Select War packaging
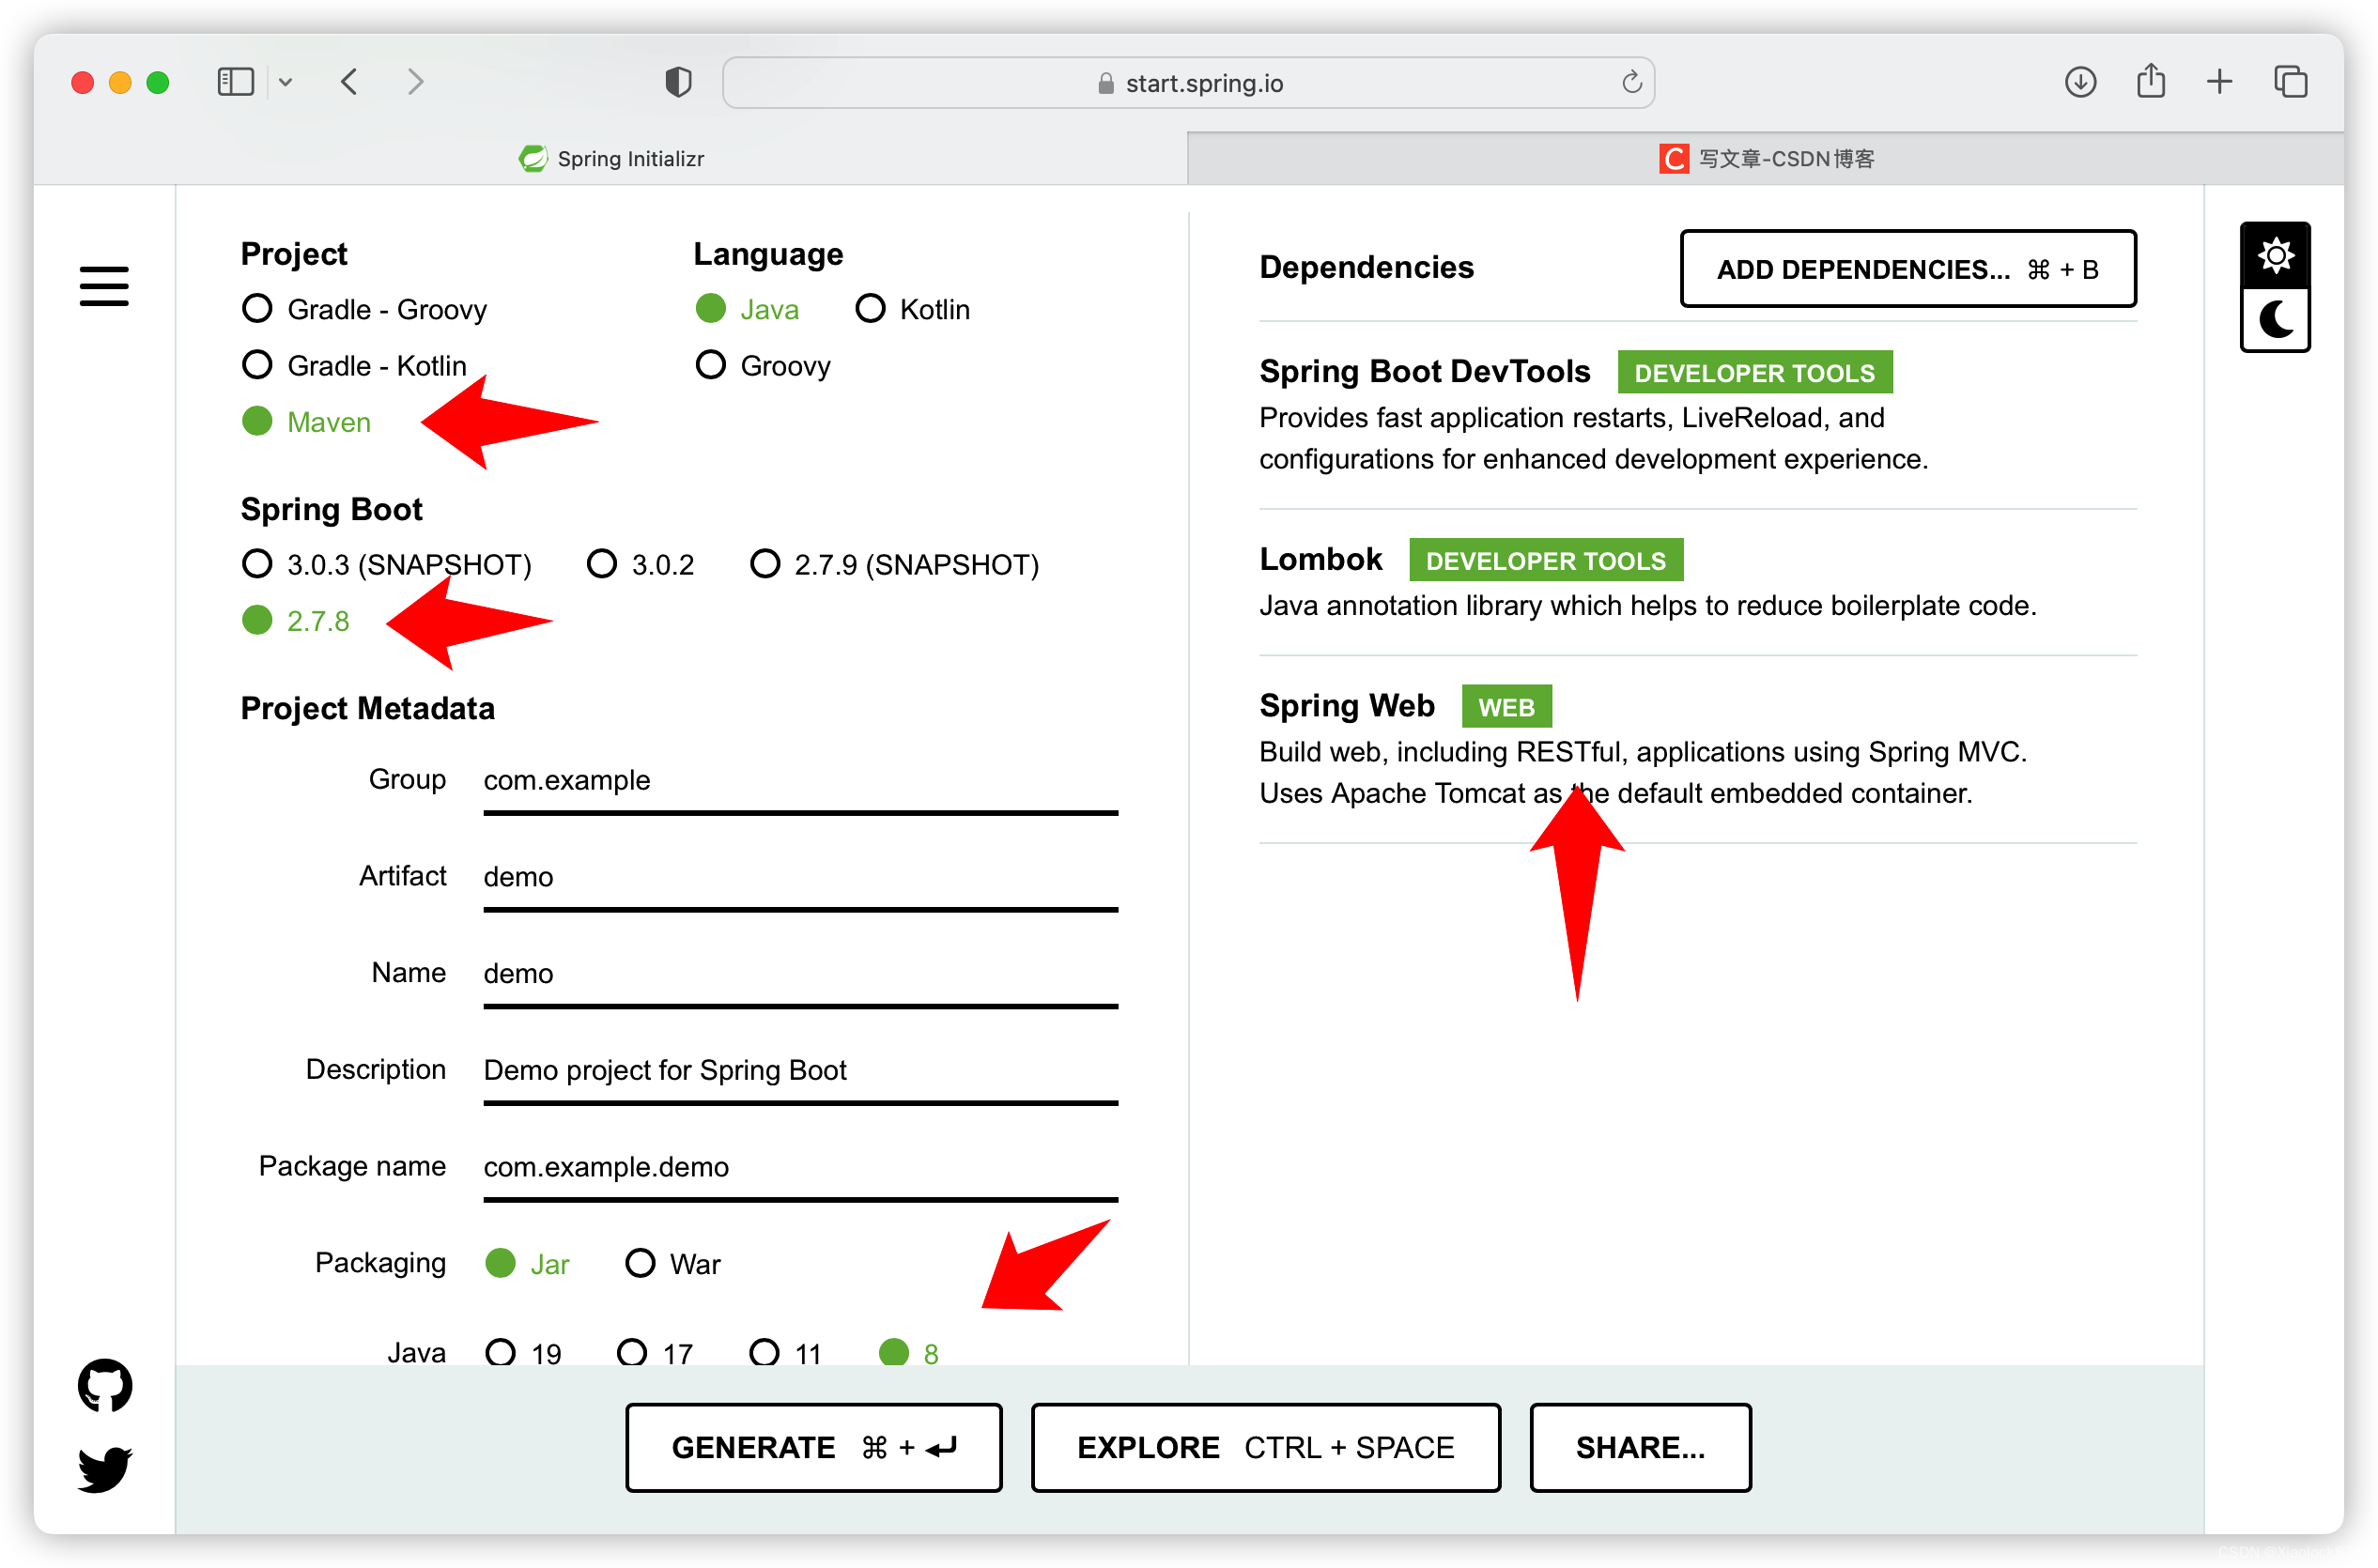 coord(672,1263)
